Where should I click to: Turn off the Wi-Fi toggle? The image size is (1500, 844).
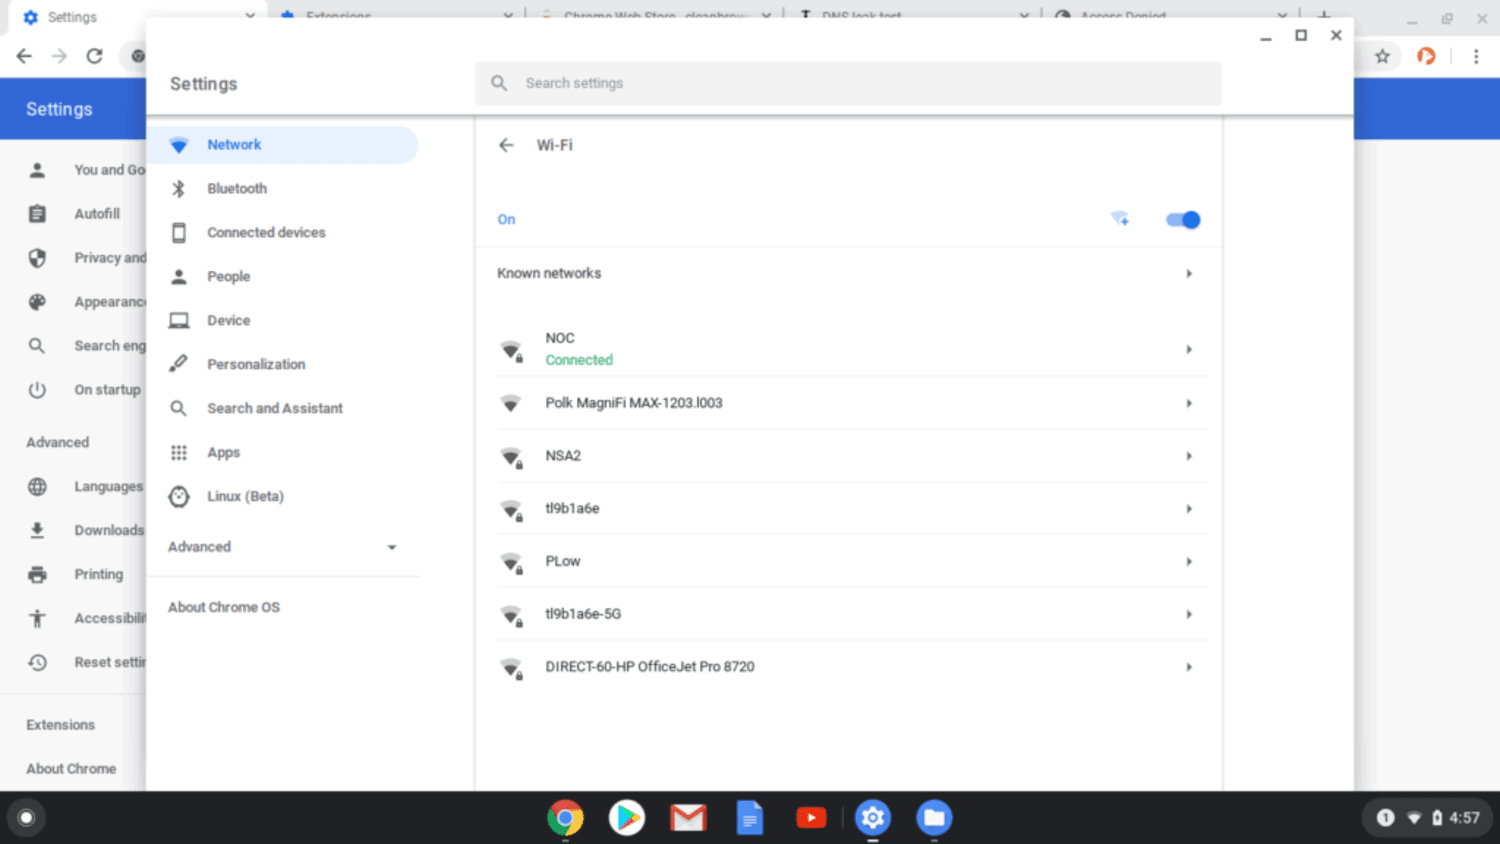coord(1183,220)
